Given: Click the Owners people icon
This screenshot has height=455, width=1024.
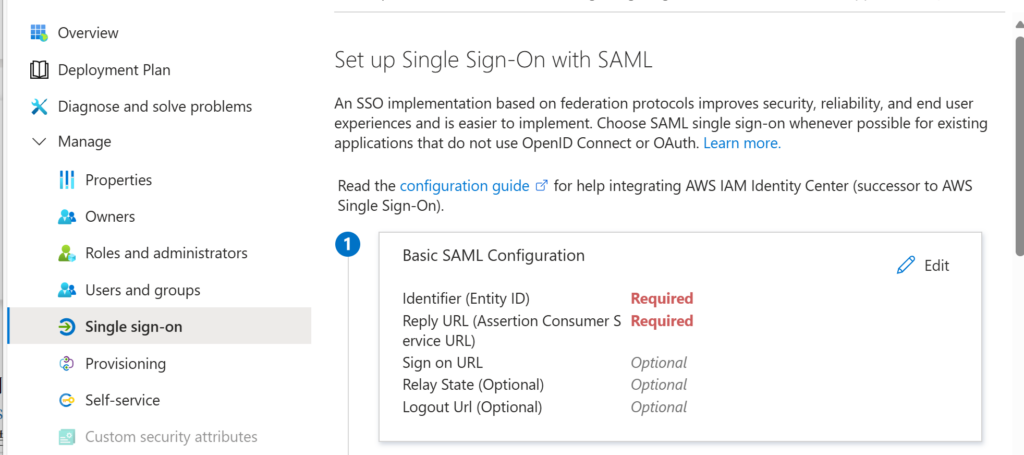Looking at the screenshot, I should pos(67,217).
